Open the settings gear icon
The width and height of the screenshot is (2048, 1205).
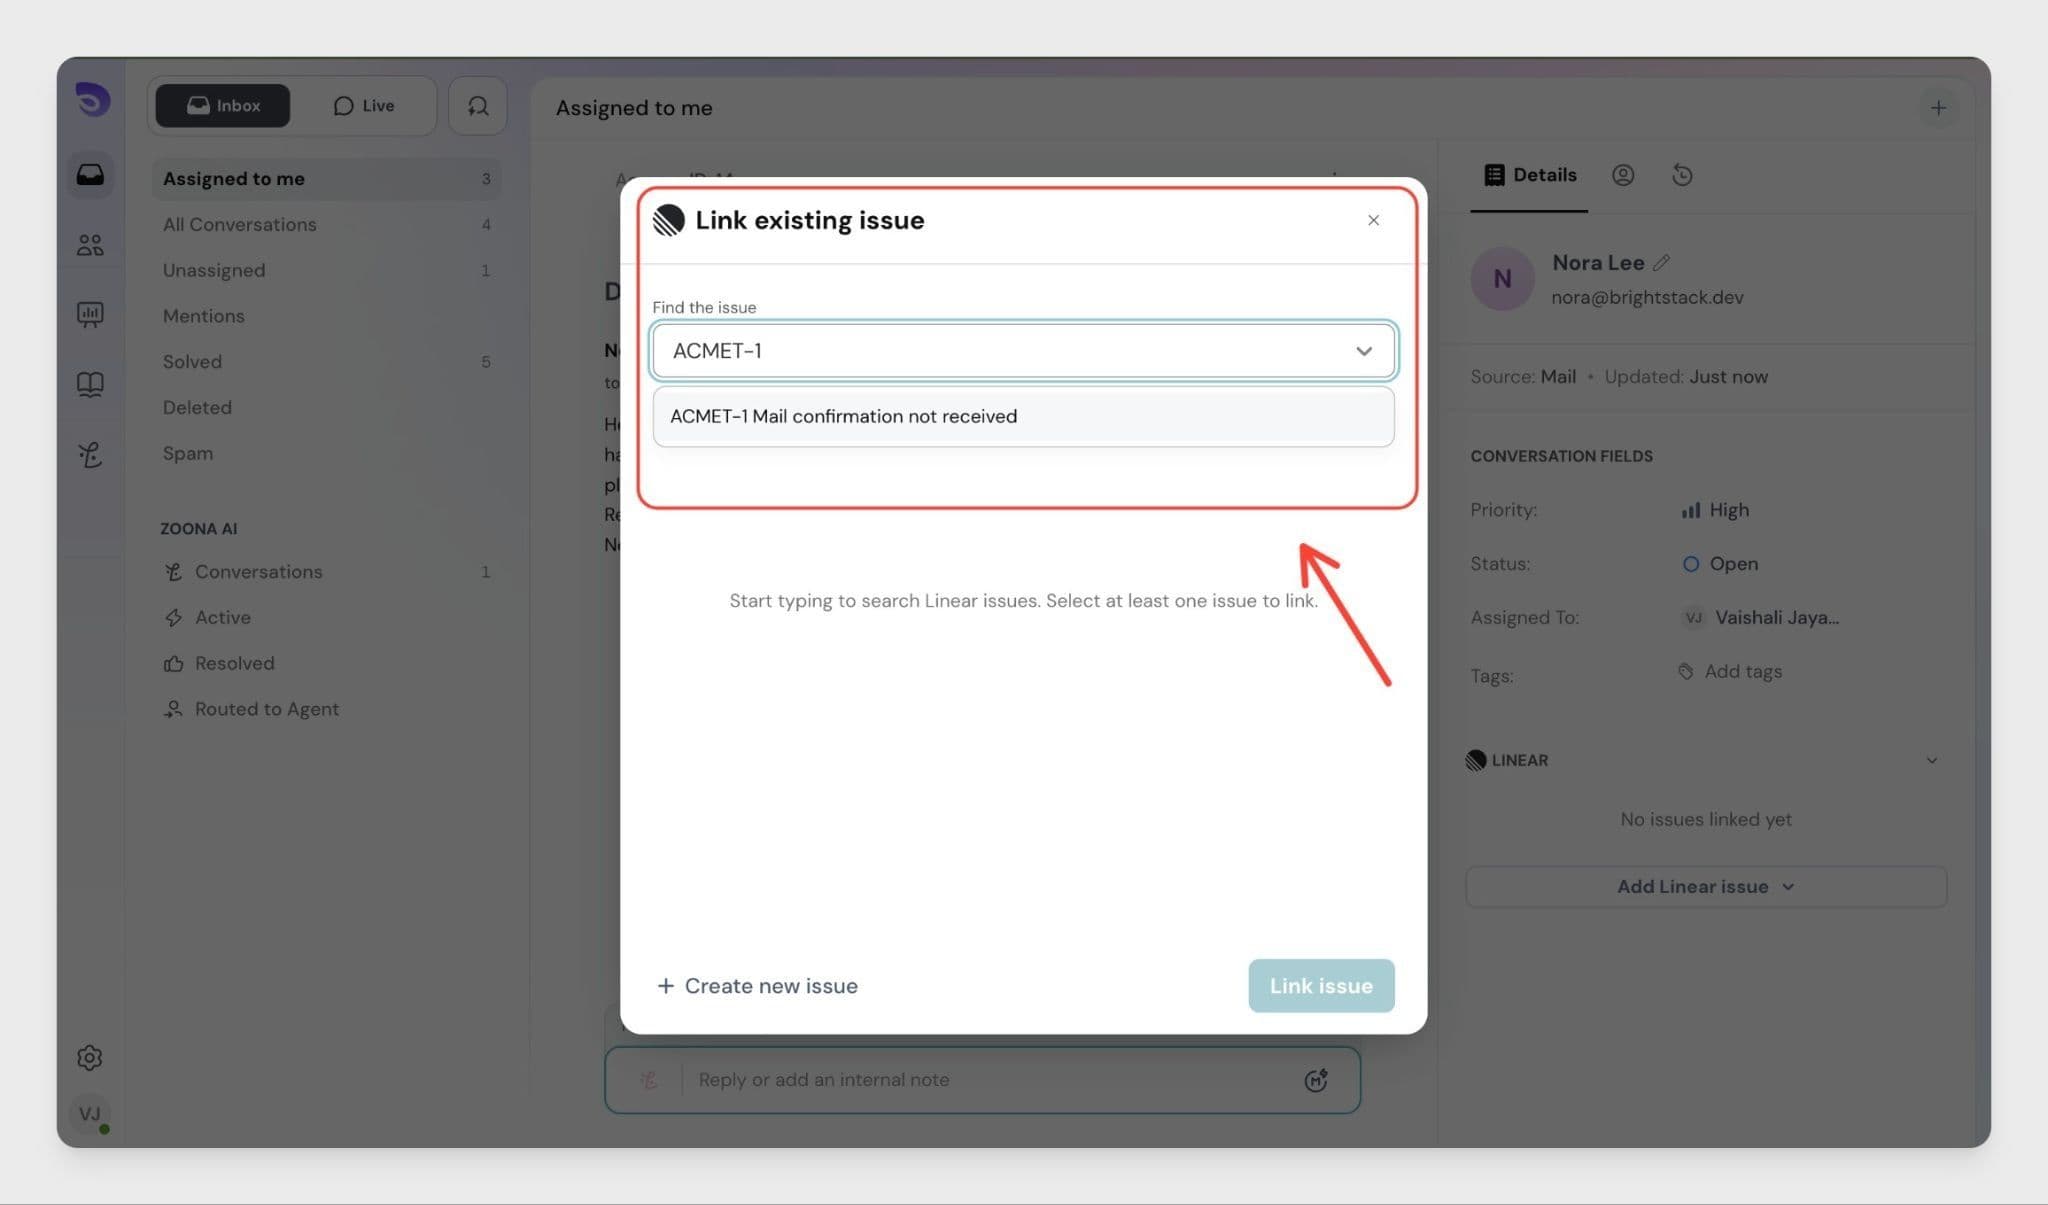[x=90, y=1057]
